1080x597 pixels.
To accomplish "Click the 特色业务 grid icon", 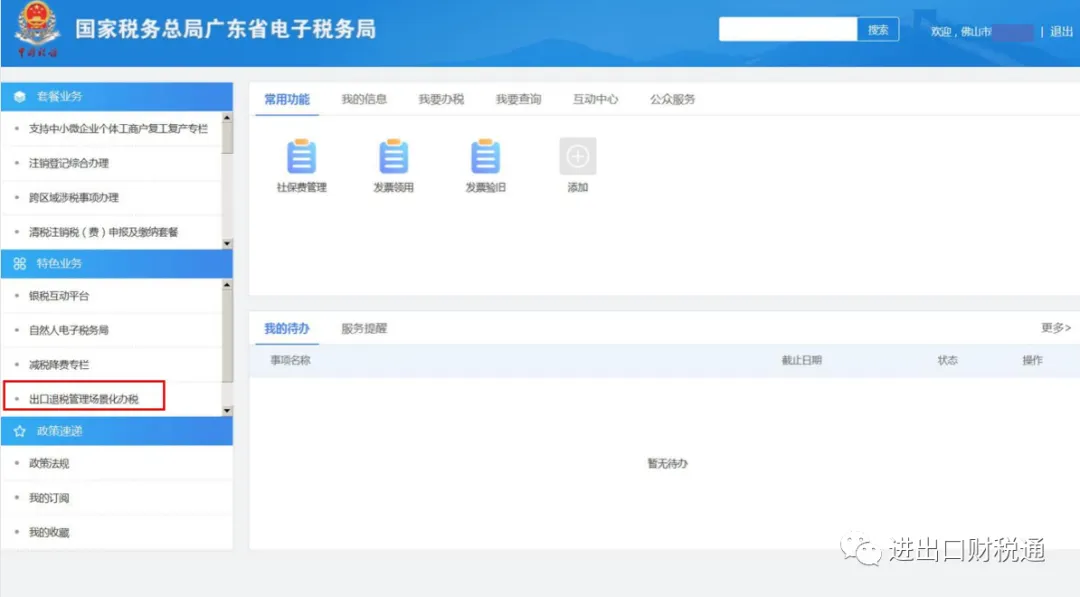I will 20,264.
